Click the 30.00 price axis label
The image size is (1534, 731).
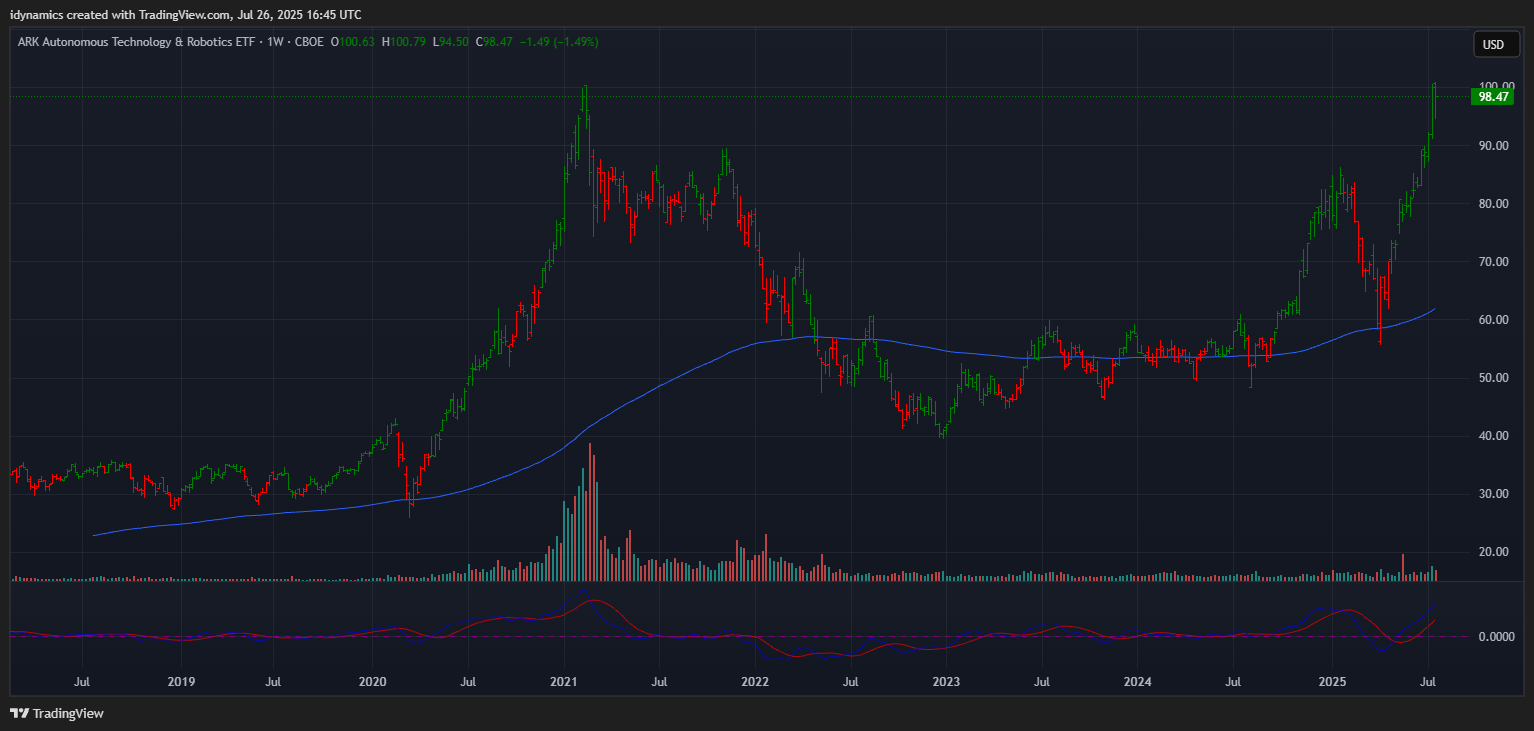[x=1493, y=494]
